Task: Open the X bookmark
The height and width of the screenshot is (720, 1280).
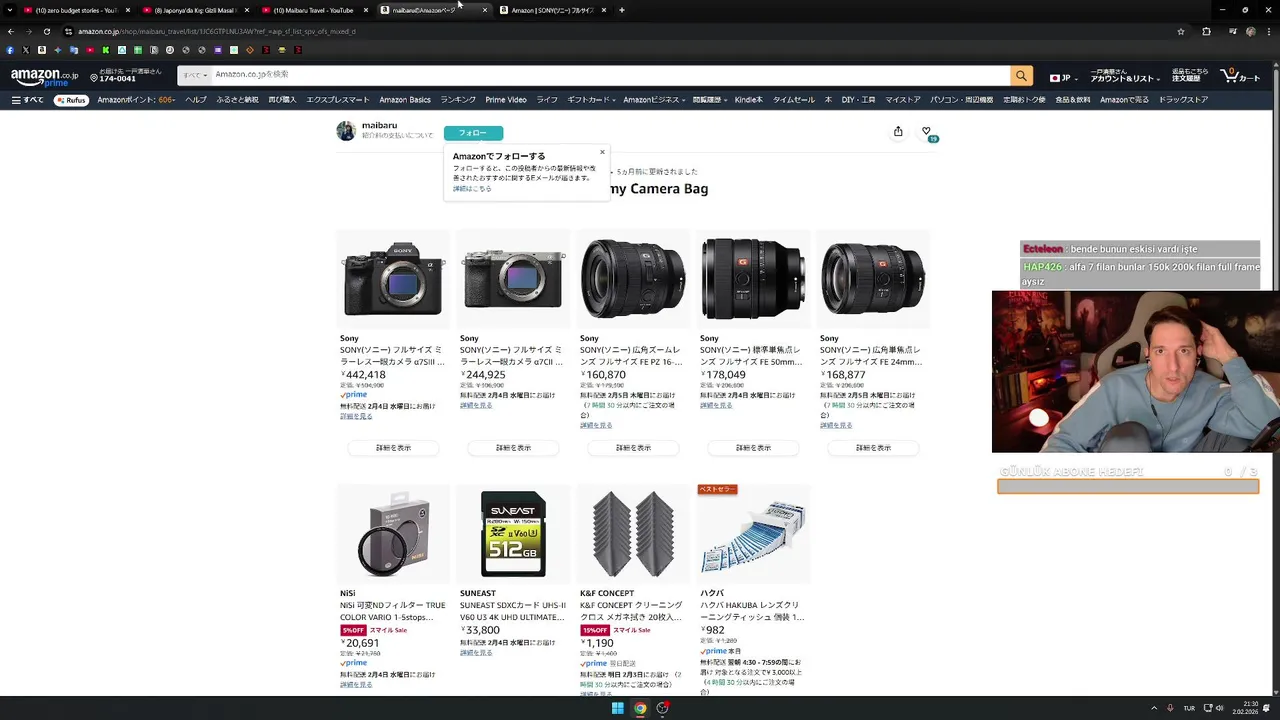Action: (26, 50)
